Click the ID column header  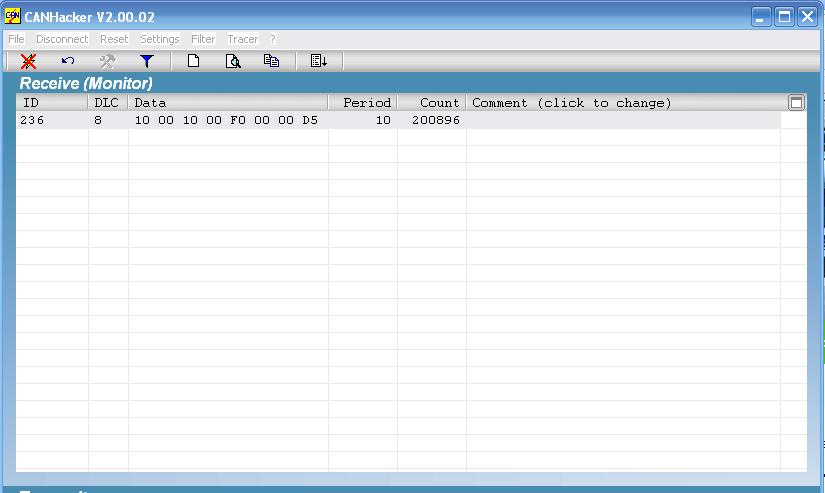click(52, 103)
